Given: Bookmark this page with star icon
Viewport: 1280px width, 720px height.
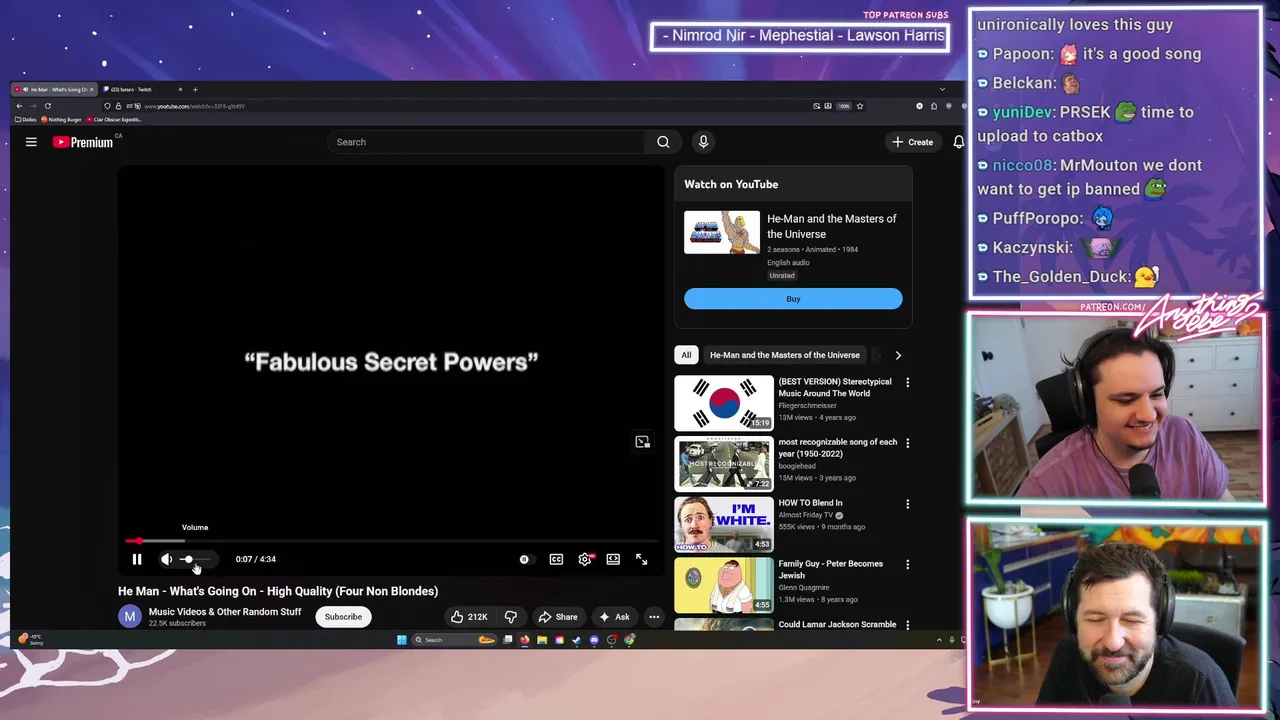Looking at the screenshot, I should point(859,106).
